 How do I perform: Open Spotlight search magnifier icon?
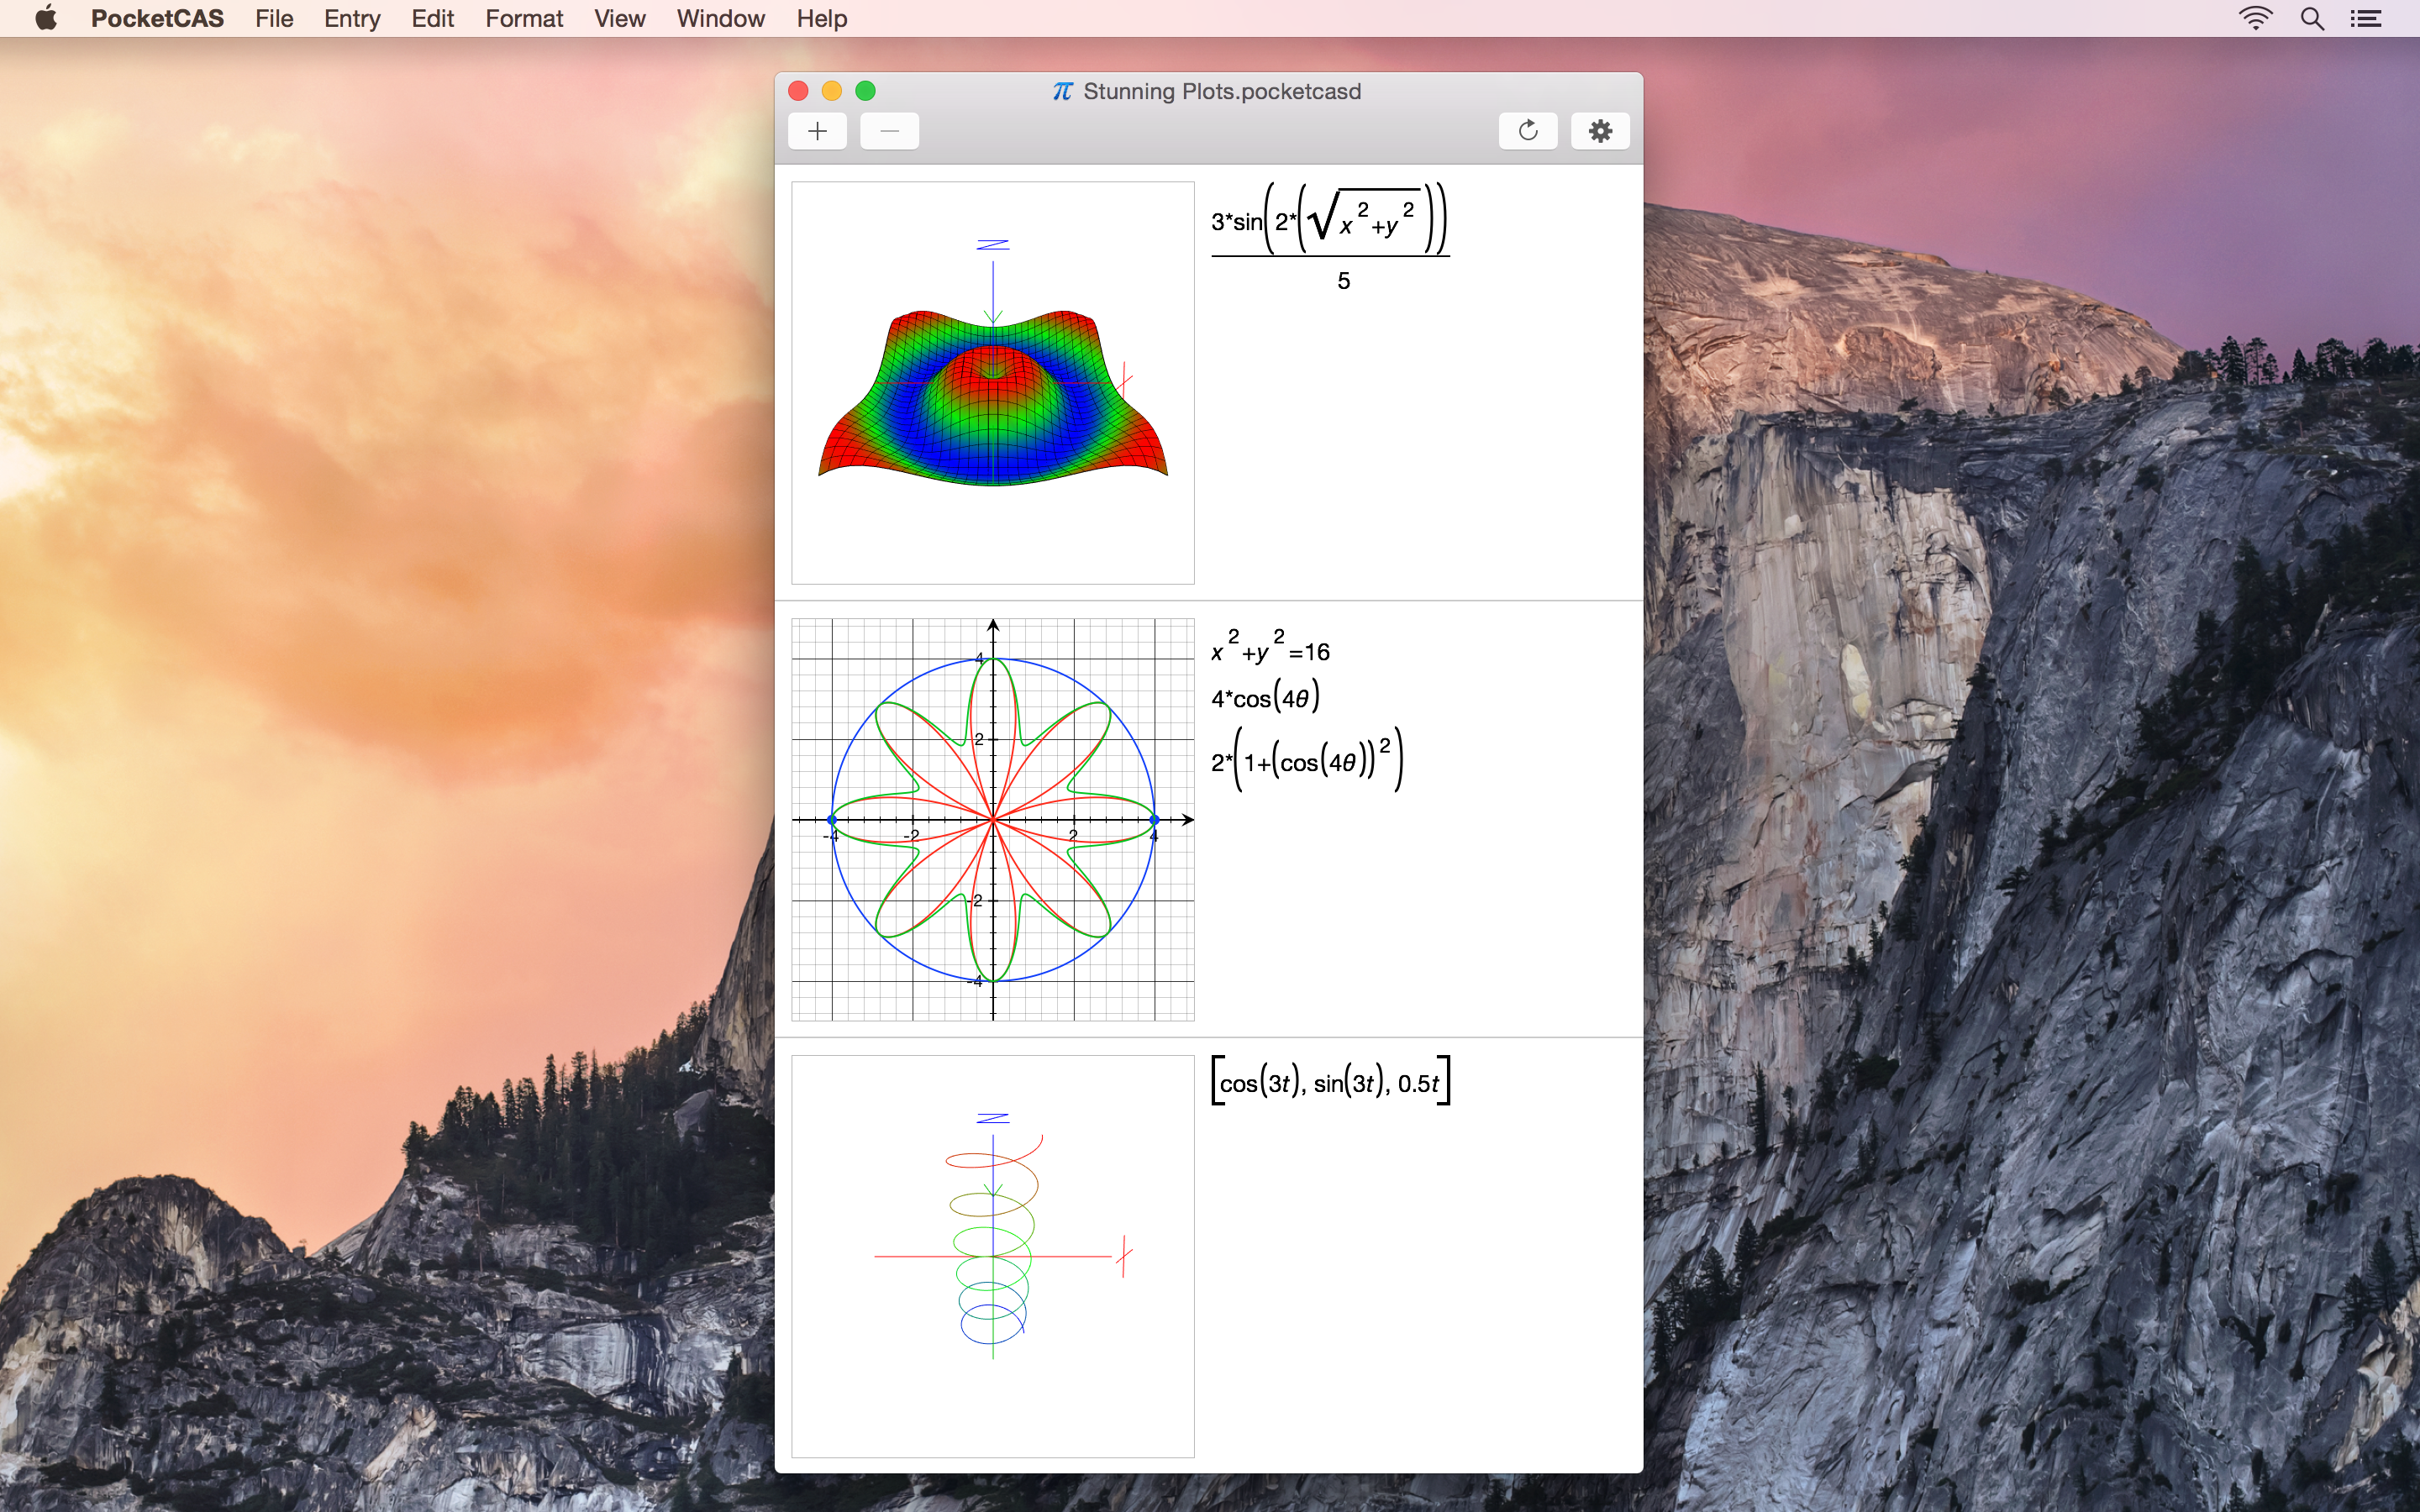[2312, 18]
